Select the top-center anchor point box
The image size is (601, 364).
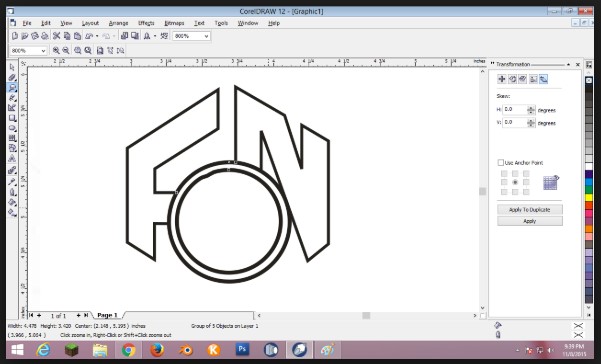tap(515, 174)
